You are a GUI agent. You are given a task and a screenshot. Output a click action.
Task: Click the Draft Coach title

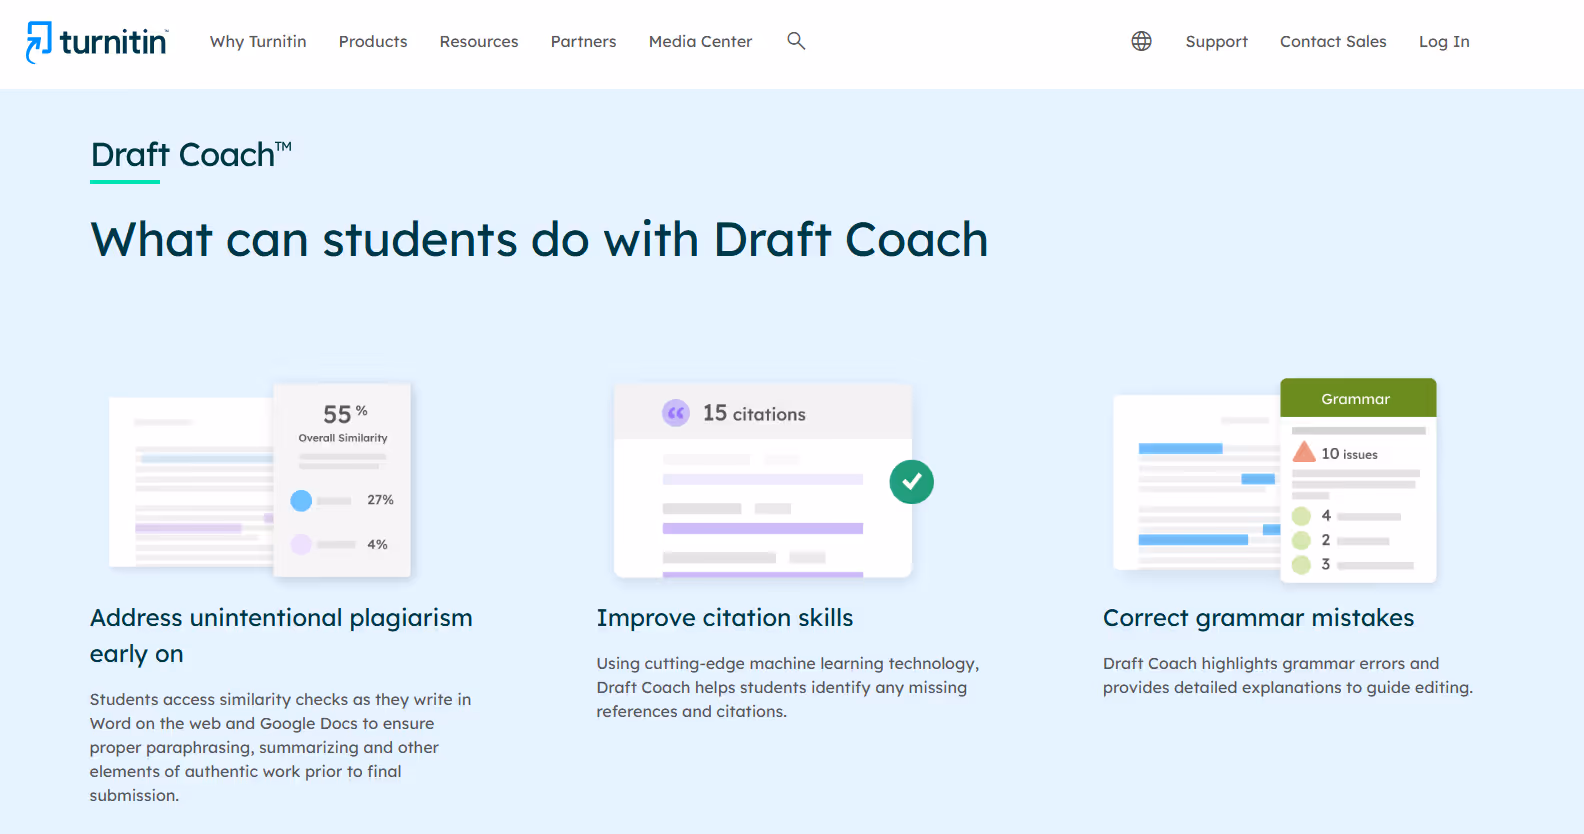(191, 155)
